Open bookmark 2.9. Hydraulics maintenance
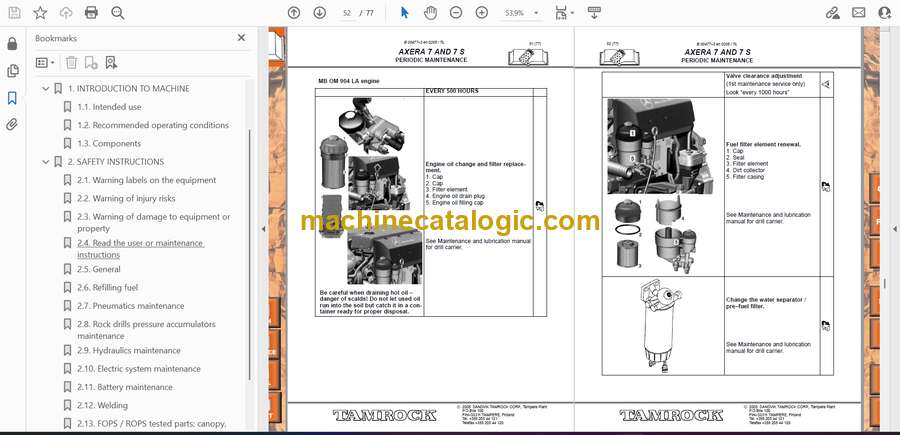 click(129, 350)
